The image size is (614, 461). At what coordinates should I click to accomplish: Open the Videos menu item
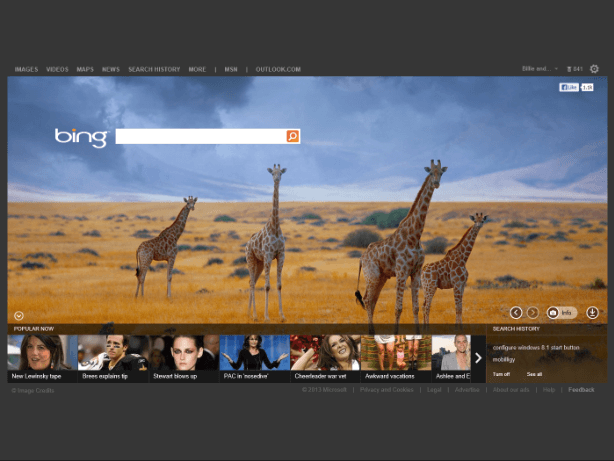(57, 69)
